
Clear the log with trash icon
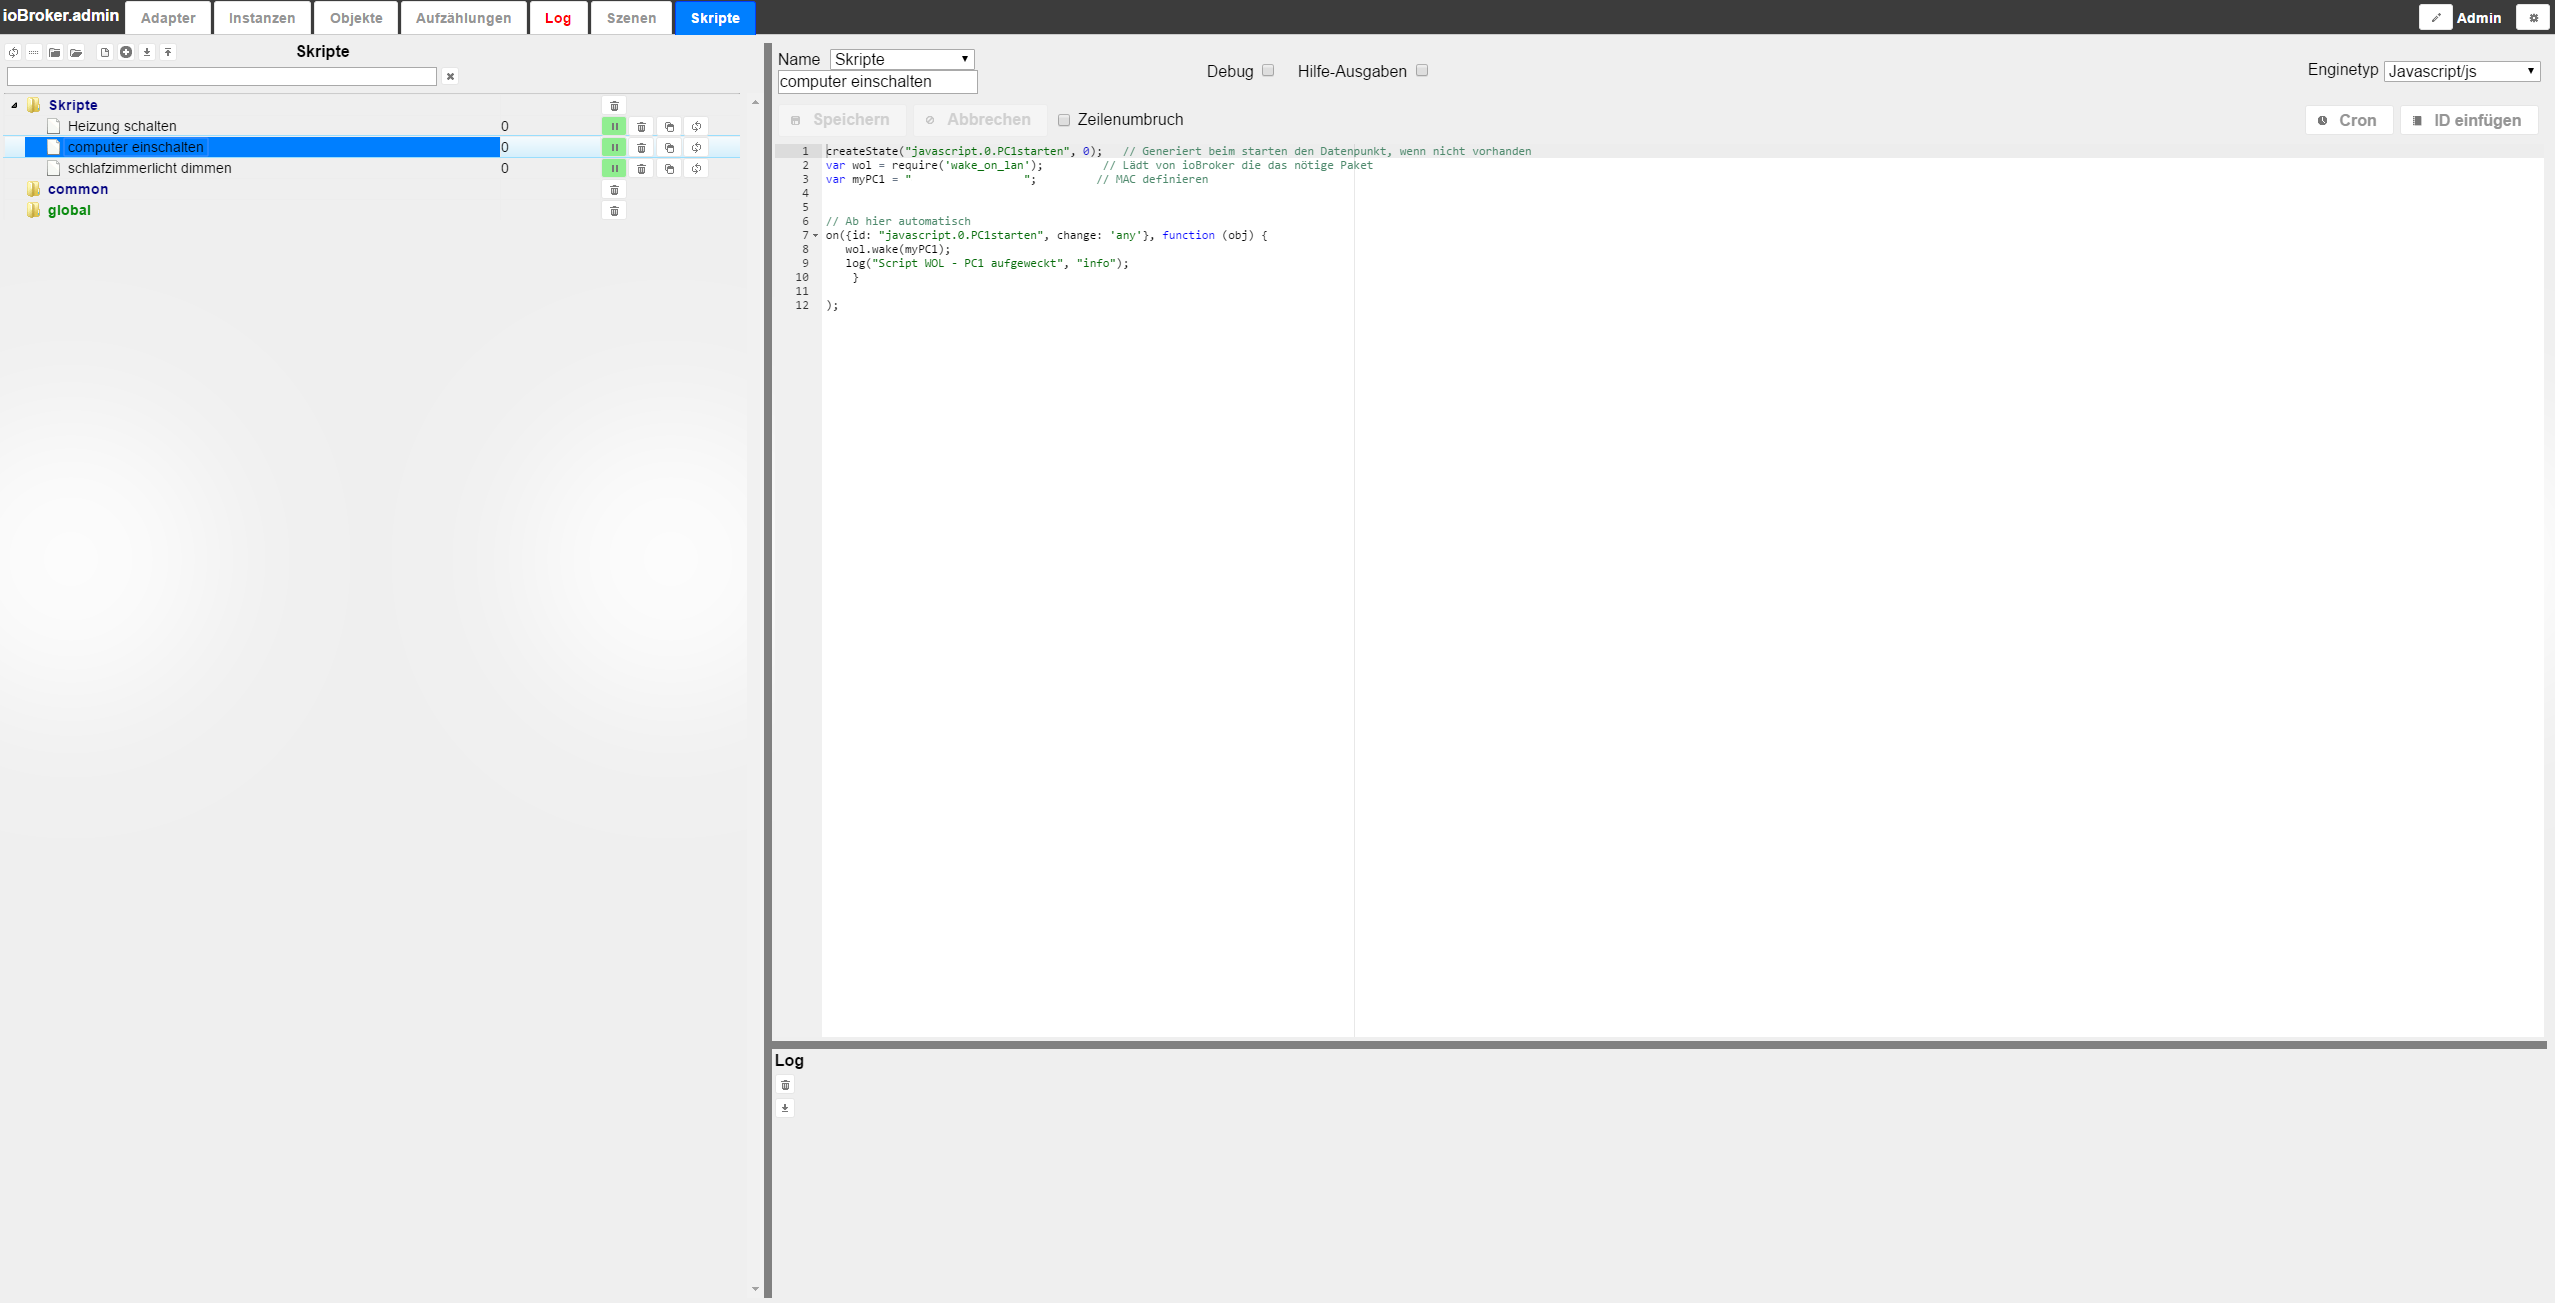(x=785, y=1085)
